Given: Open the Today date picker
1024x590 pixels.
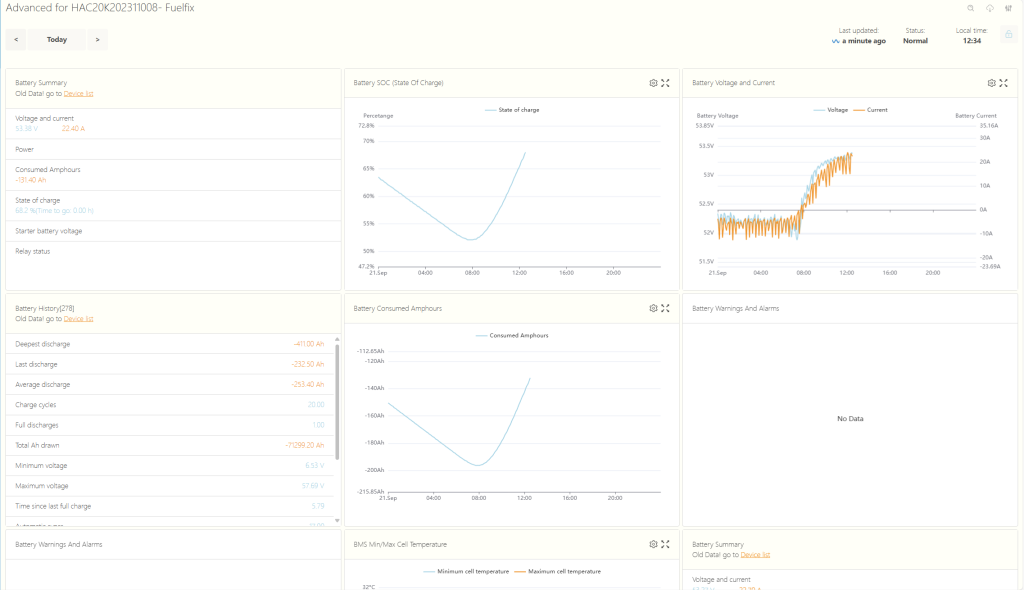Looking at the screenshot, I should click(57, 40).
